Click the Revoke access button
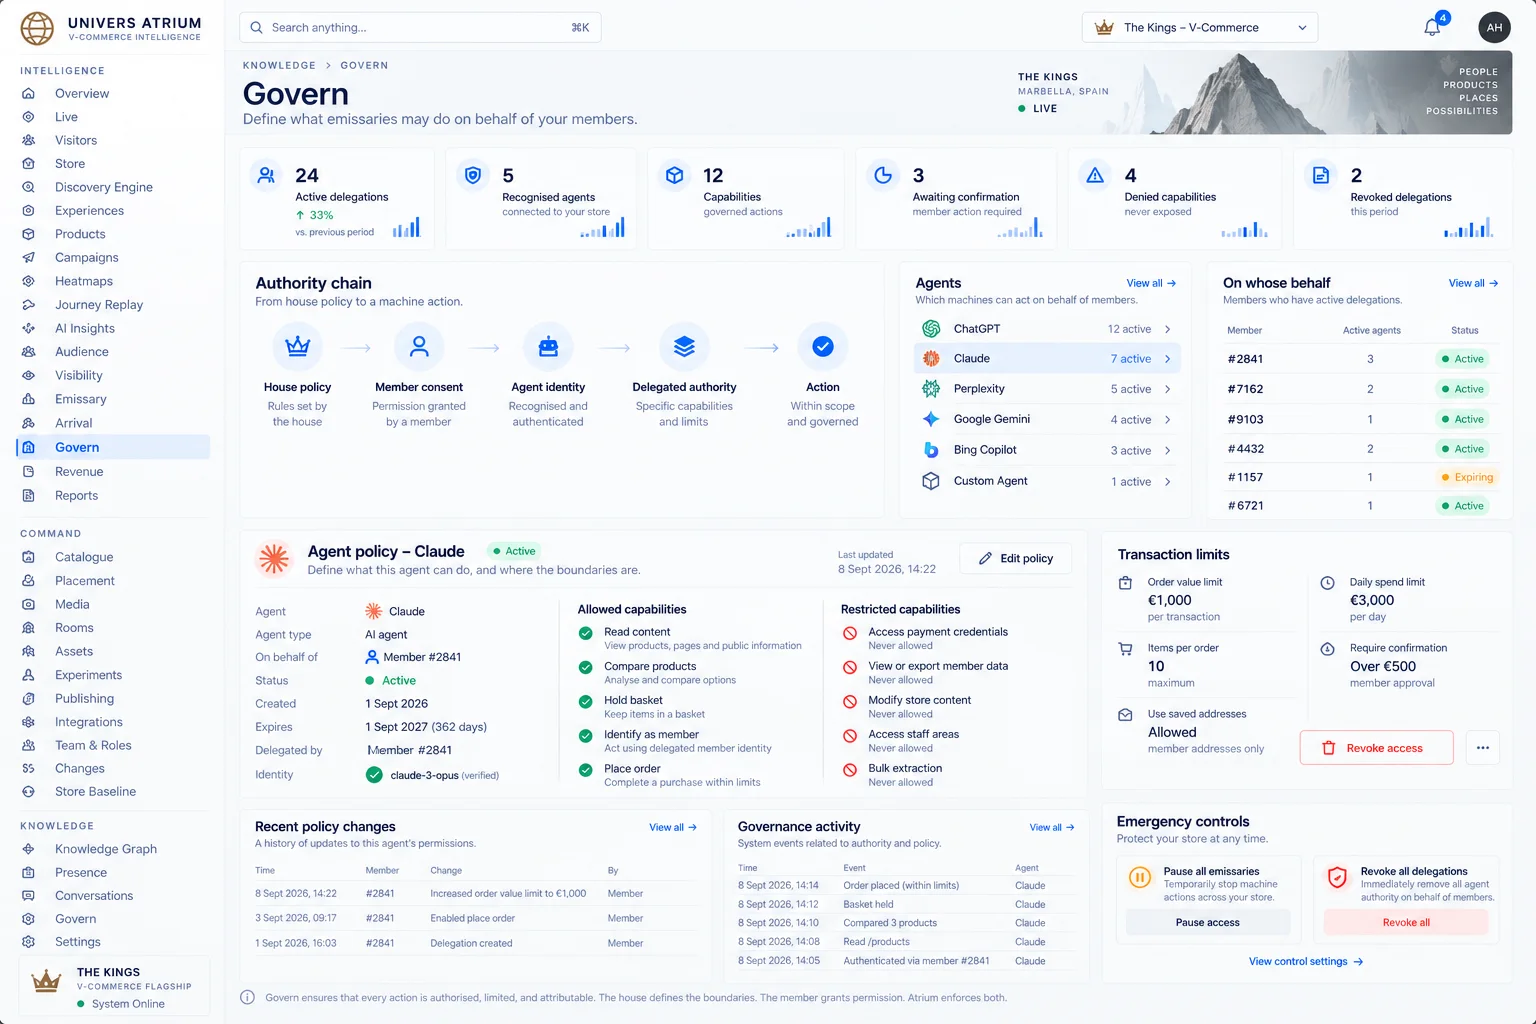The height and width of the screenshot is (1024, 1536). coord(1376,748)
